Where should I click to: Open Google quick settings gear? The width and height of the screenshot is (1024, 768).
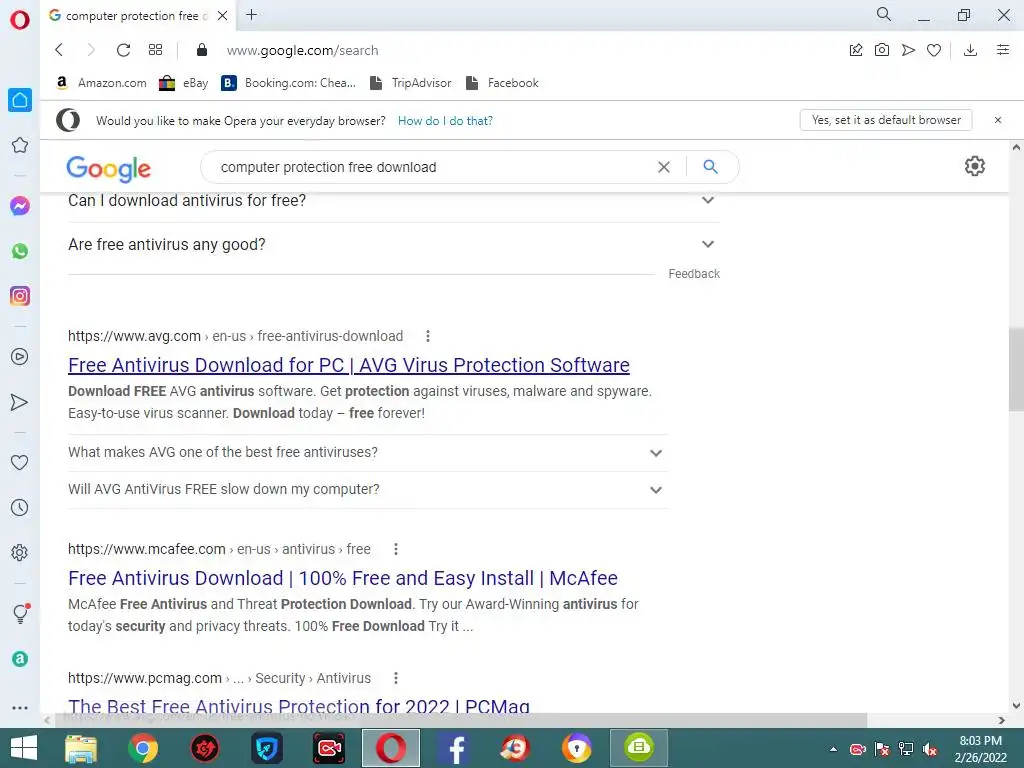click(x=974, y=166)
